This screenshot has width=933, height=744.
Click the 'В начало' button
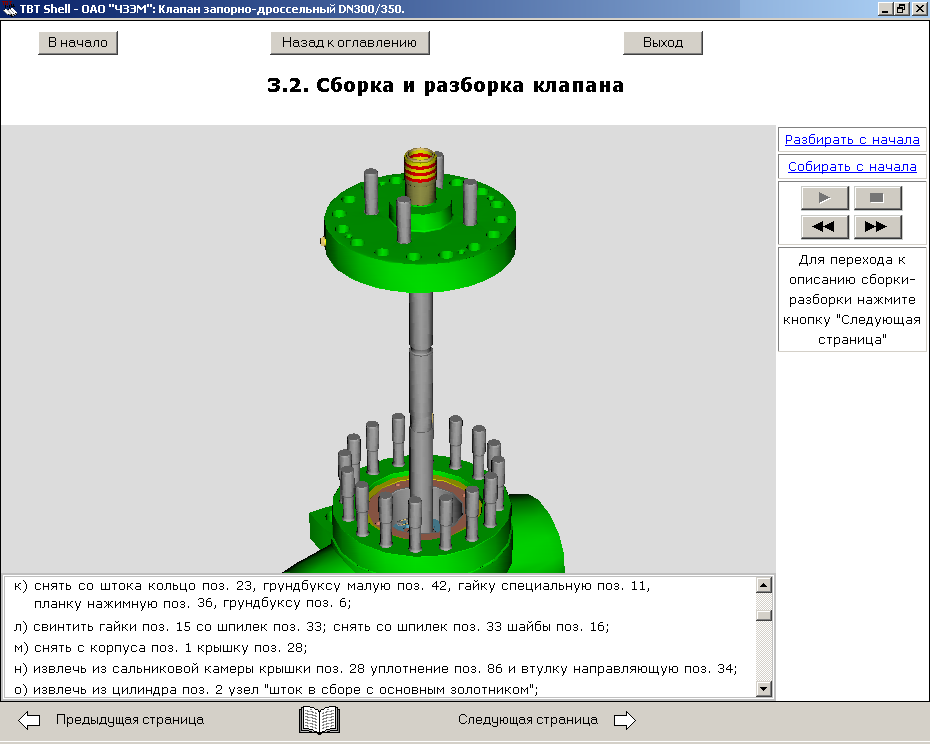(78, 43)
